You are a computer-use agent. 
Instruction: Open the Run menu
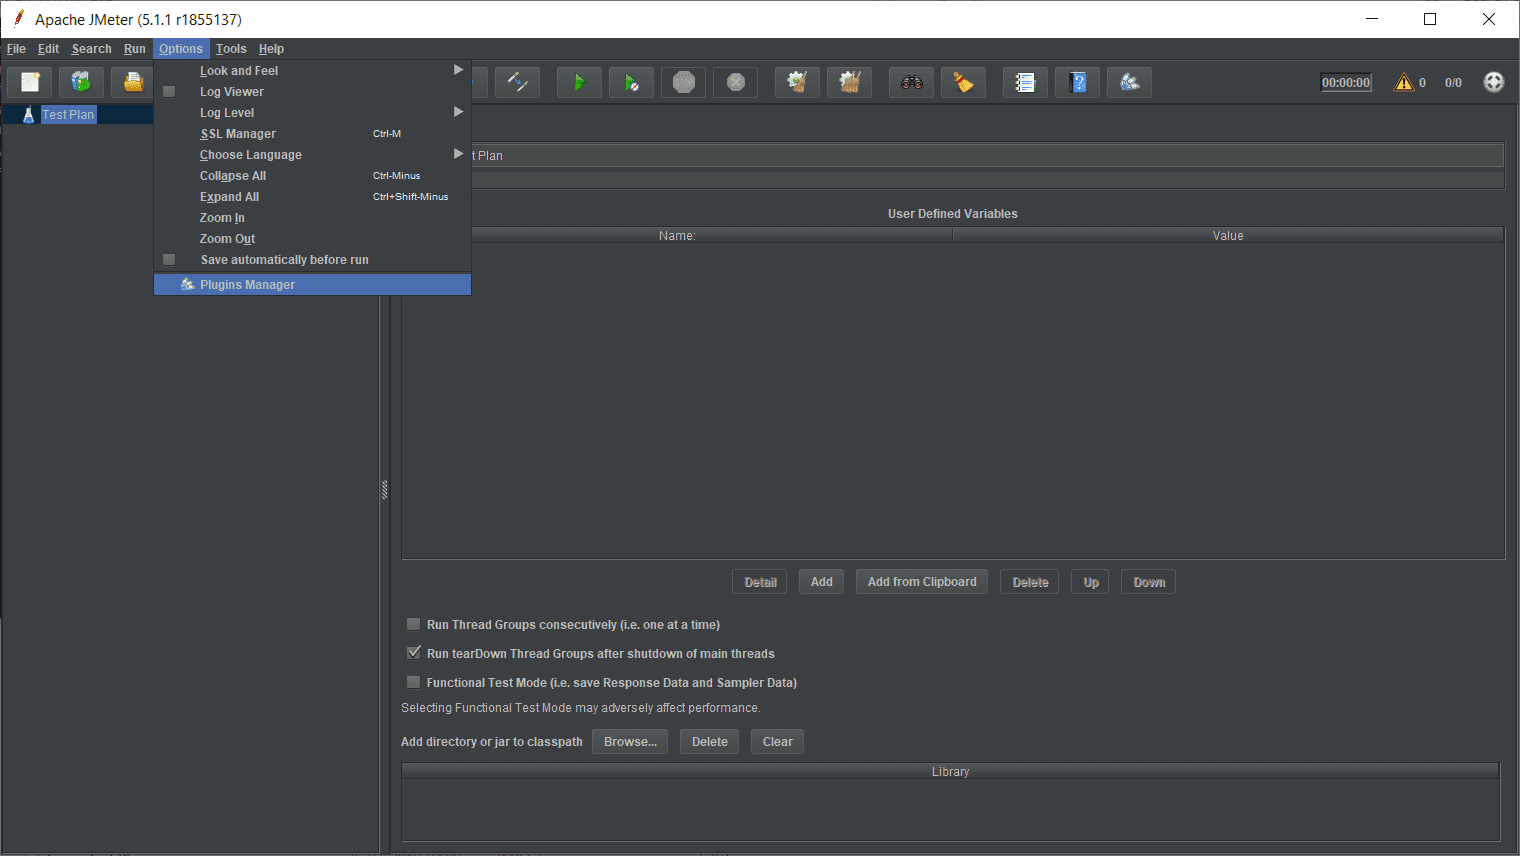(x=134, y=49)
